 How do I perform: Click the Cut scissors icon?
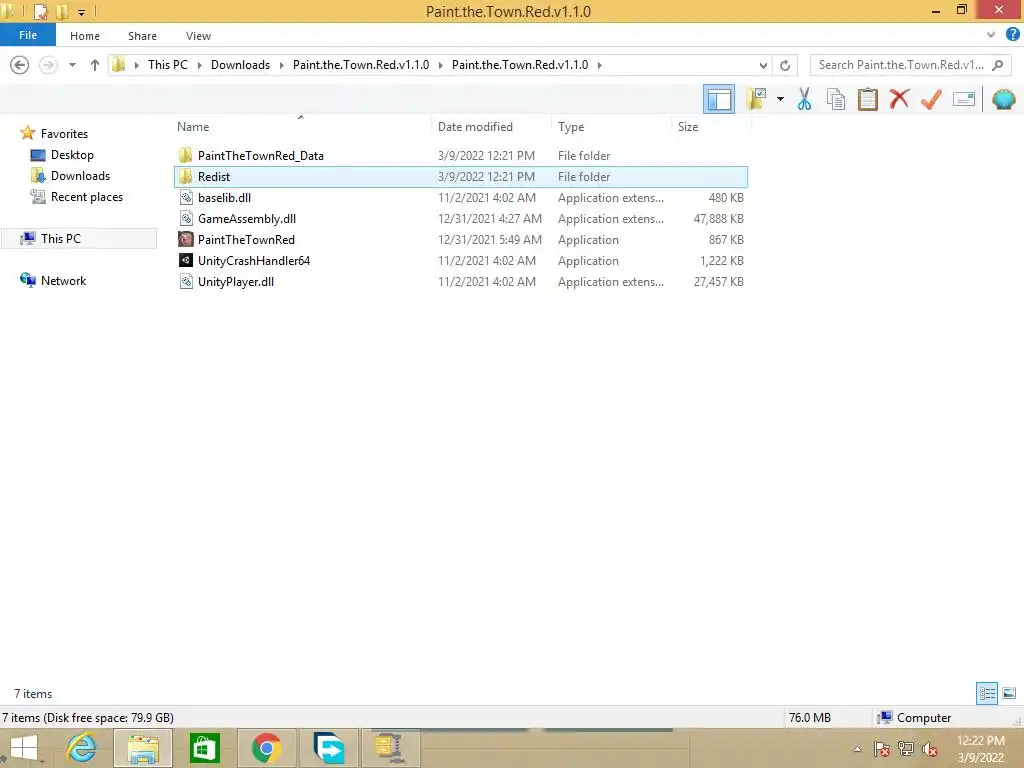tap(804, 99)
